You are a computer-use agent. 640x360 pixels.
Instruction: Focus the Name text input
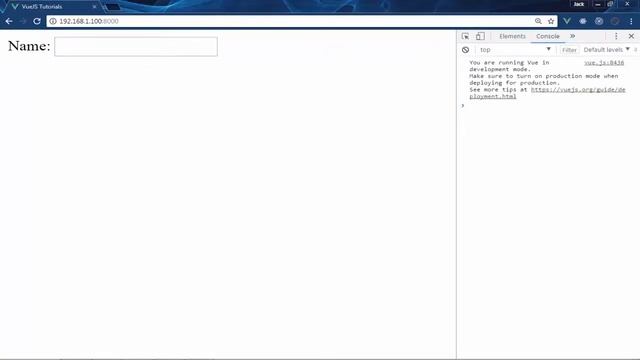[136, 47]
